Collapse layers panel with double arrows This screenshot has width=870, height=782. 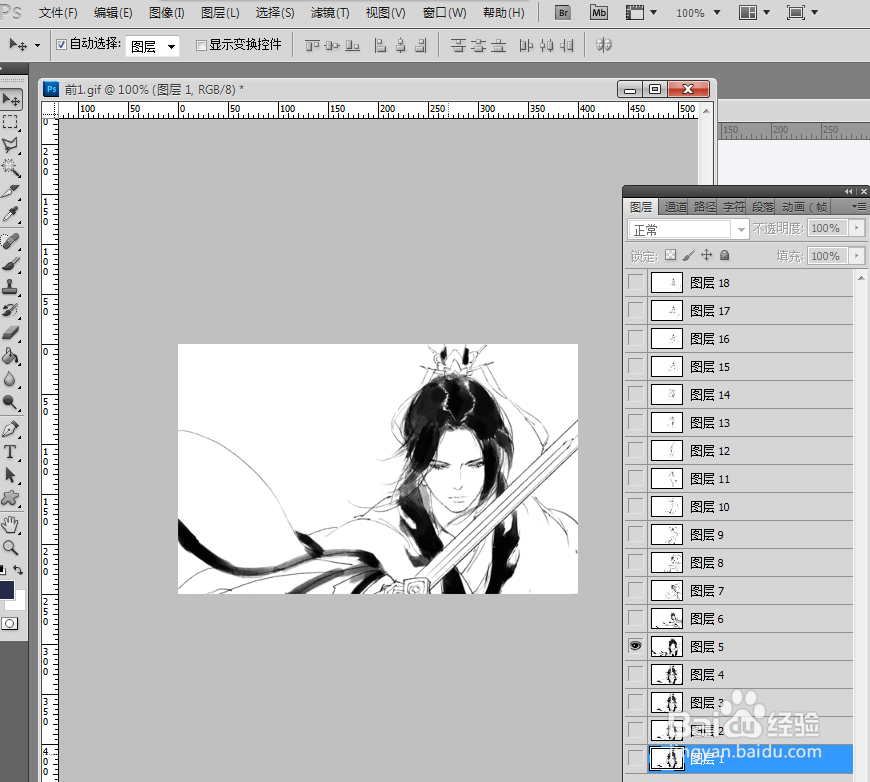848,191
